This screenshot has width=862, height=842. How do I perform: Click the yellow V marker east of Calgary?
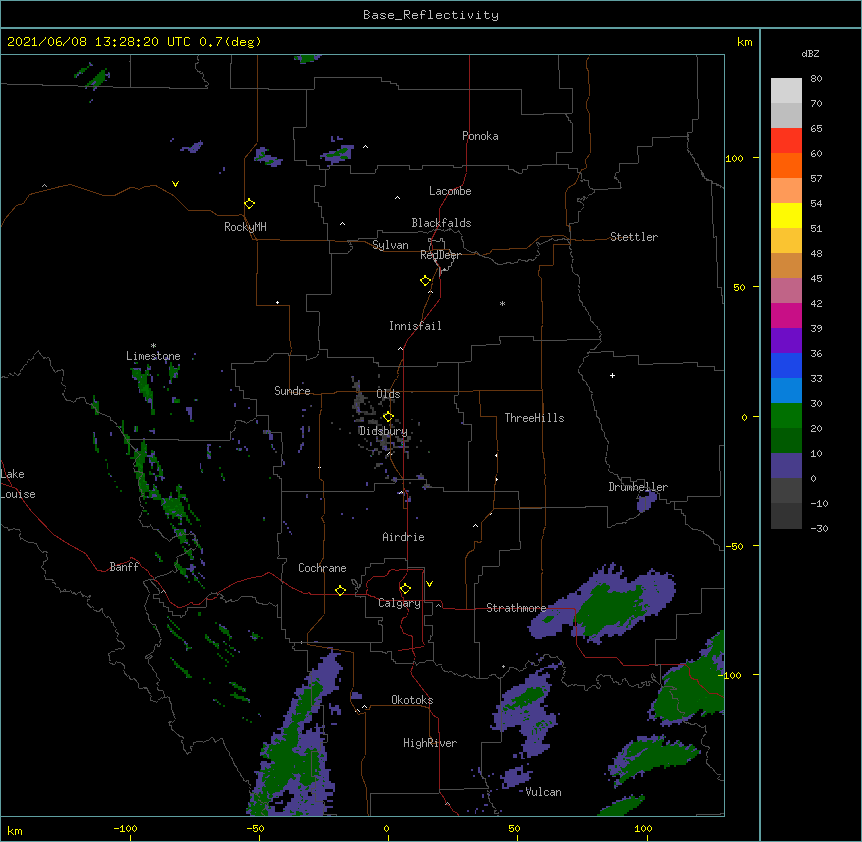pyautogui.click(x=429, y=584)
